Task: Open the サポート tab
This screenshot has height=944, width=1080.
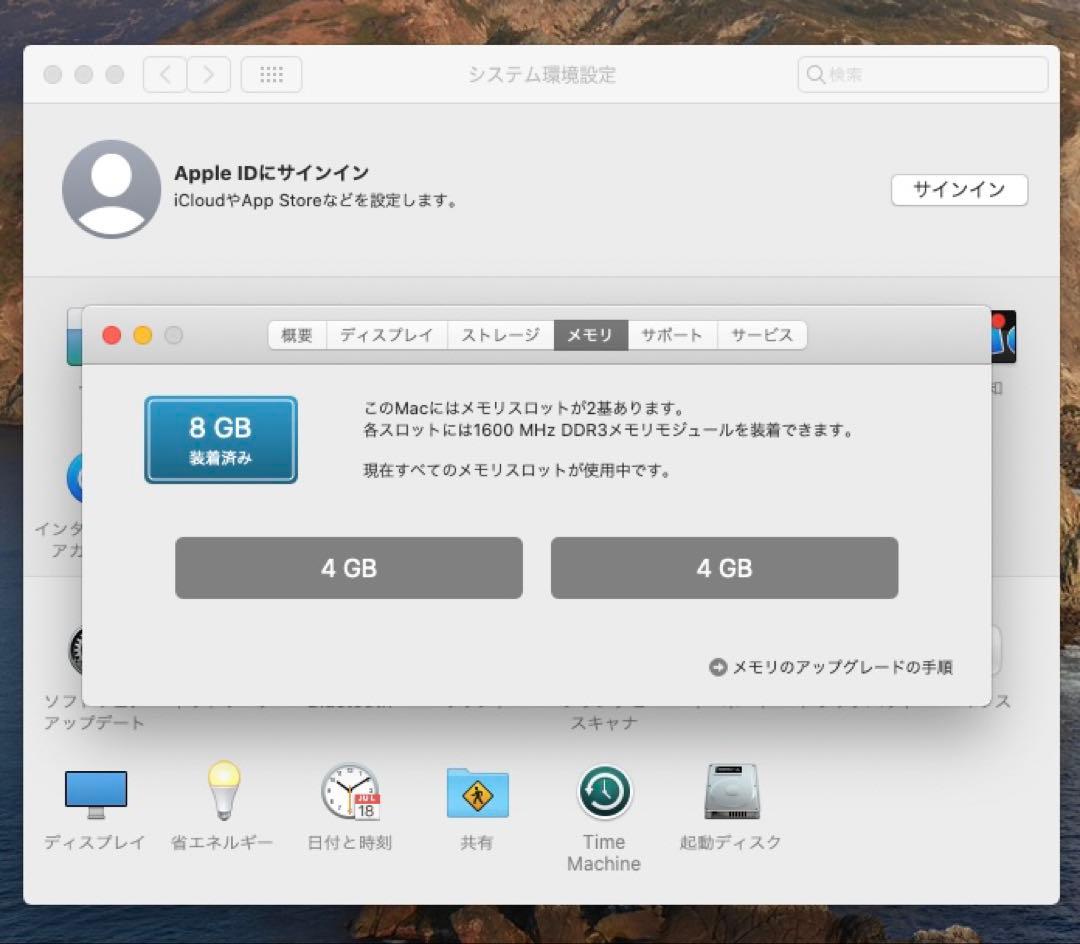Action: [x=673, y=335]
